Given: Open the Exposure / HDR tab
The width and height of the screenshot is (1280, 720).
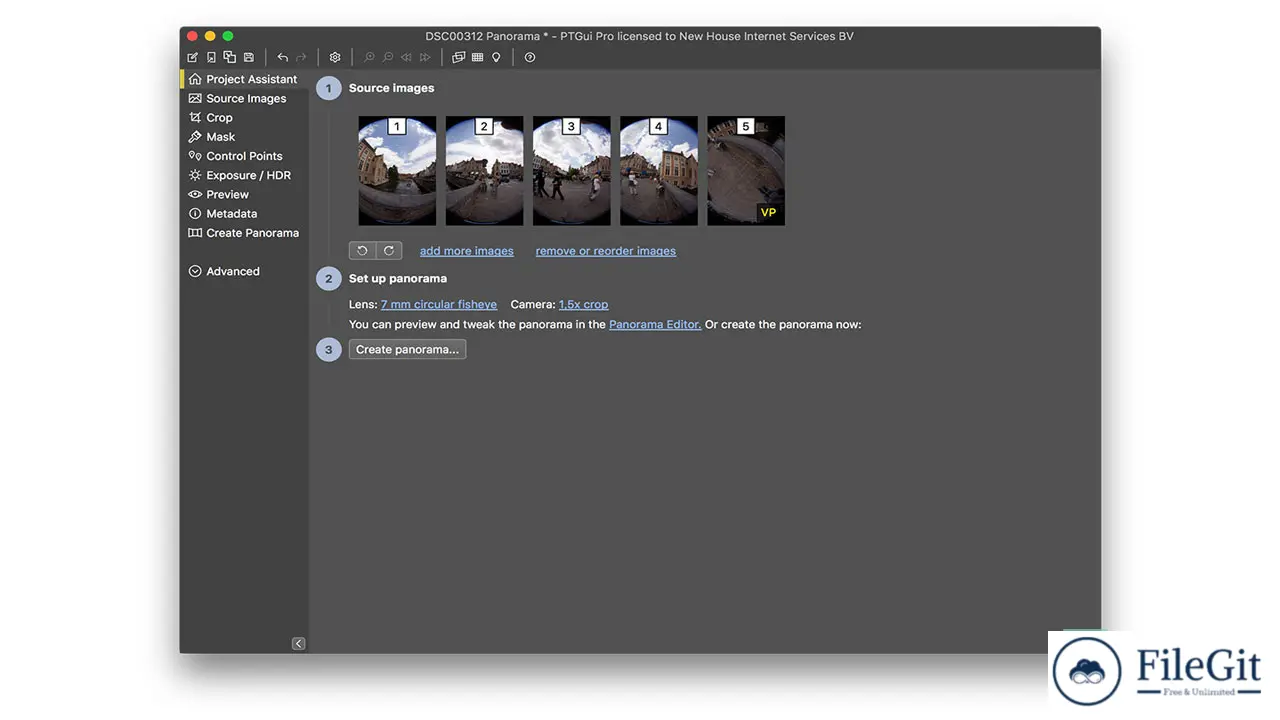Looking at the screenshot, I should coord(244,175).
